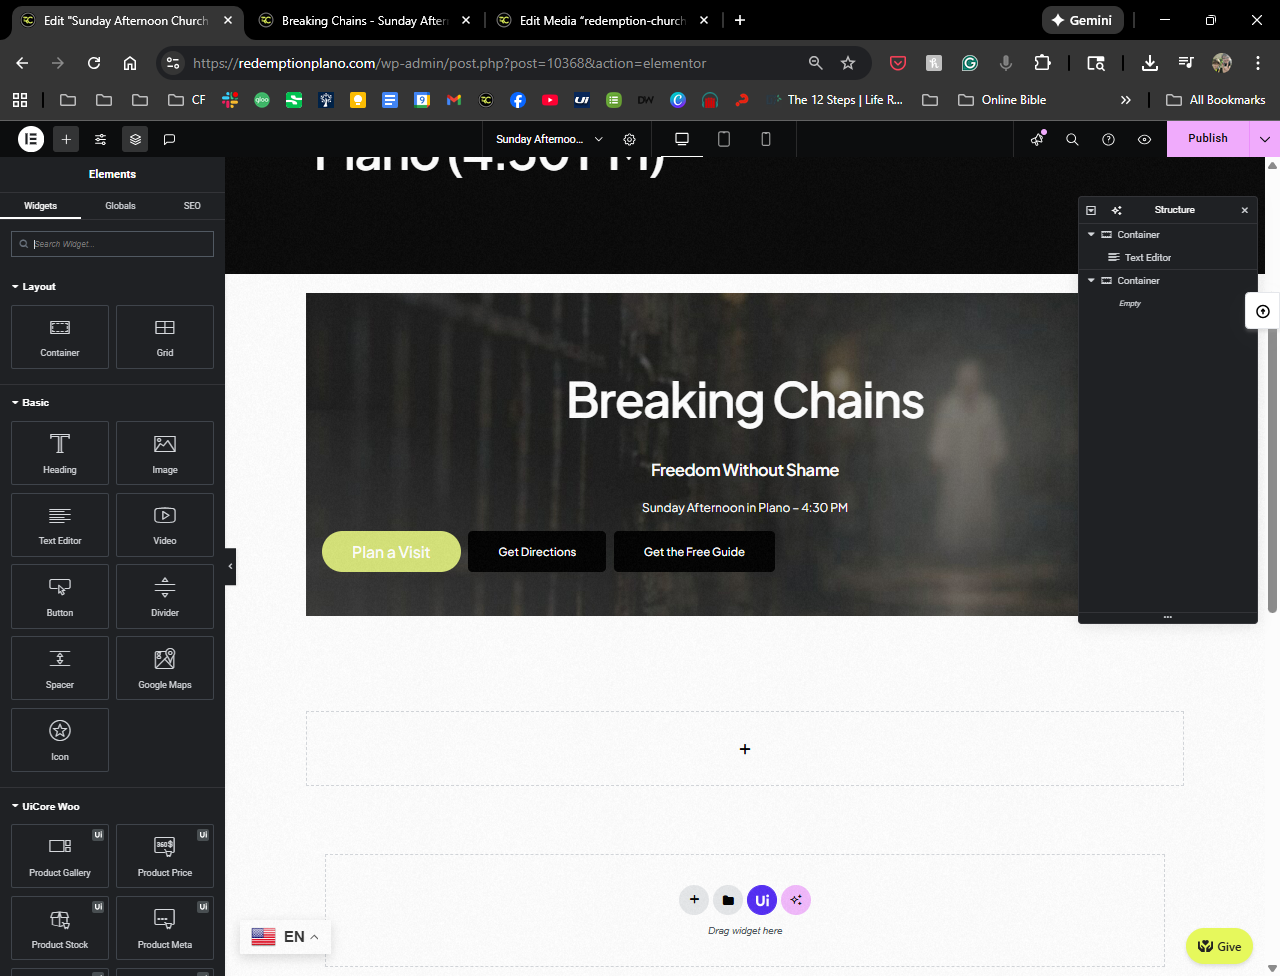Open Site Settings sliders icon
1280x976 pixels.
point(101,139)
